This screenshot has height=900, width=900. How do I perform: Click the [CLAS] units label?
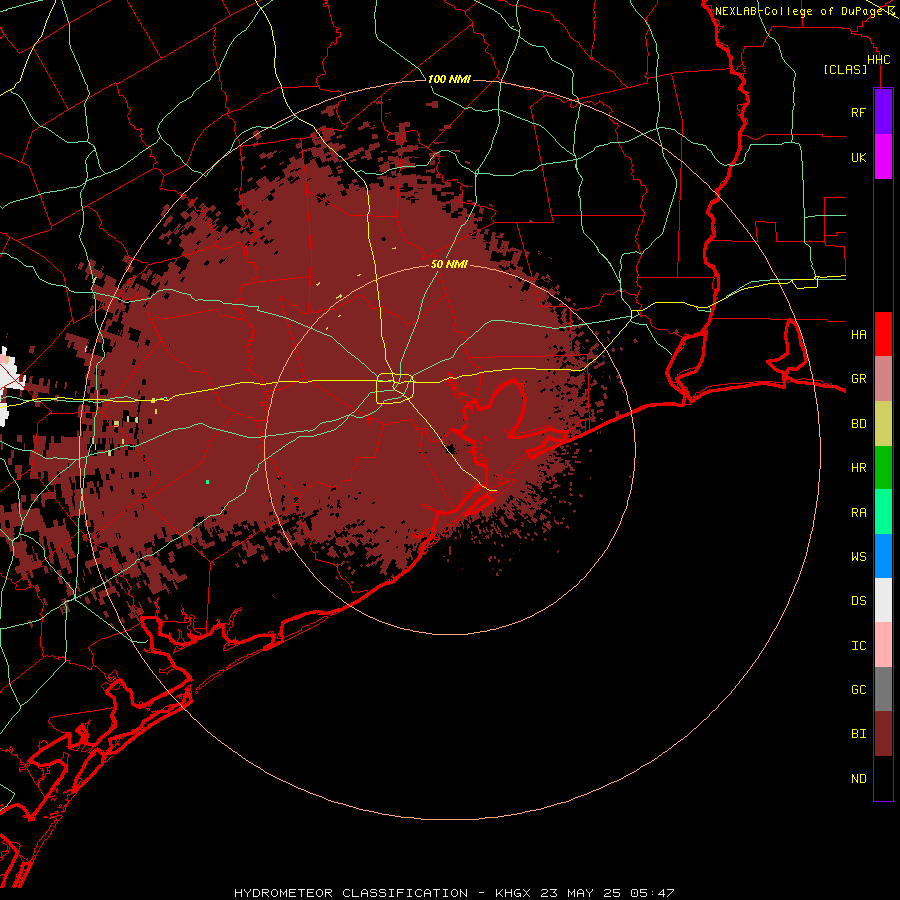(845, 69)
